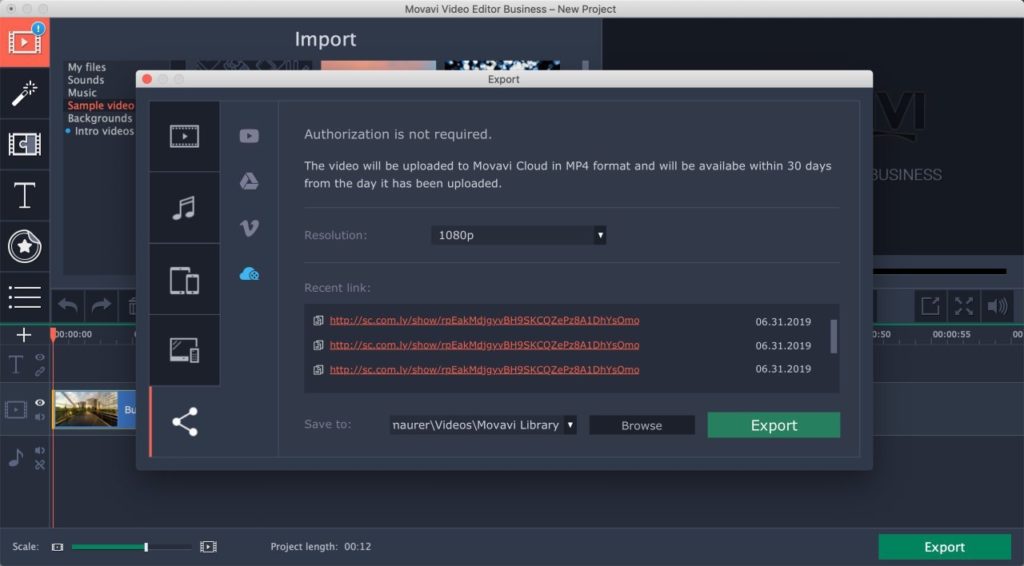Switch to Save for TVs tab
The height and width of the screenshot is (566, 1024).
tap(184, 351)
